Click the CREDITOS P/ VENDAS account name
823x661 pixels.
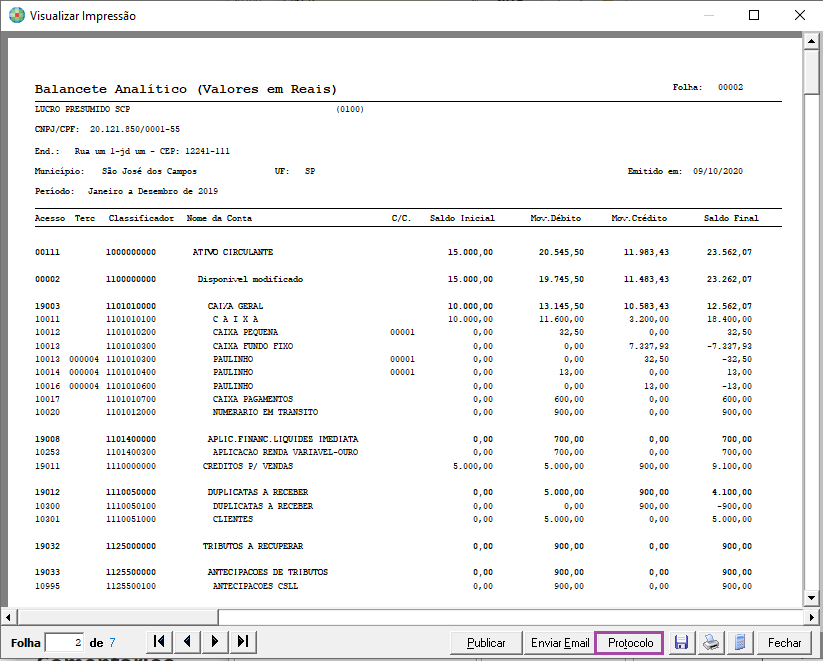point(248,466)
